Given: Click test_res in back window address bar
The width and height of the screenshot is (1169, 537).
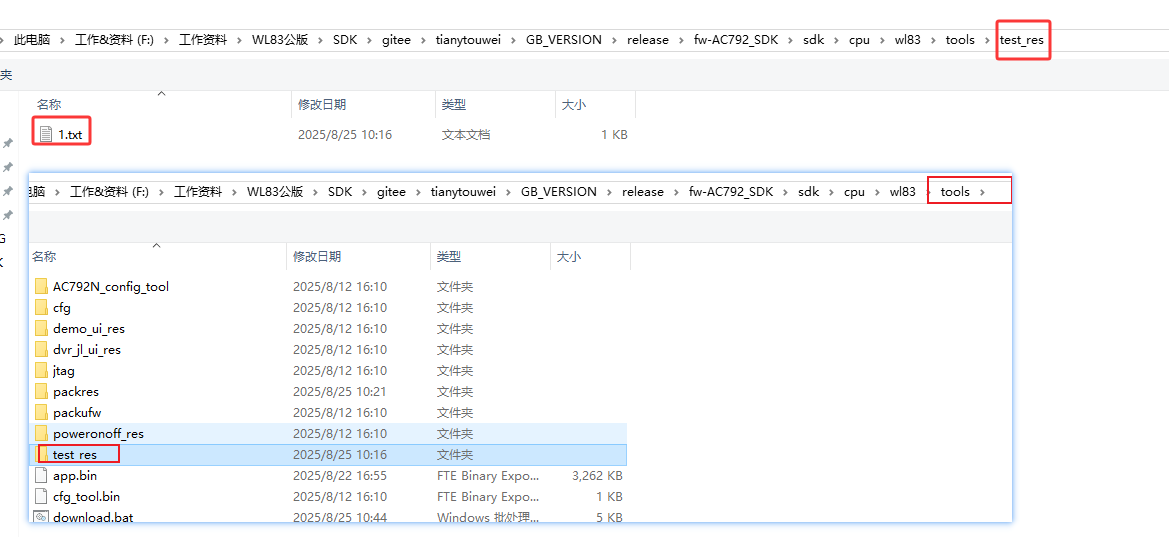Looking at the screenshot, I should tap(1021, 40).
